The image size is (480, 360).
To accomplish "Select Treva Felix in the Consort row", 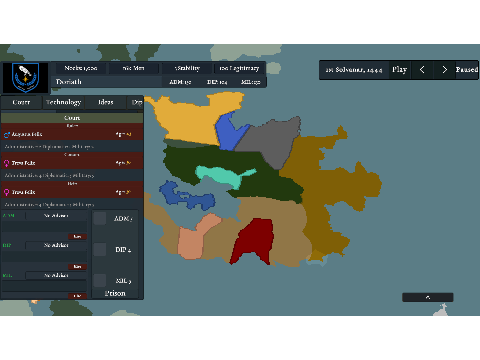I will pyautogui.click(x=23, y=163).
